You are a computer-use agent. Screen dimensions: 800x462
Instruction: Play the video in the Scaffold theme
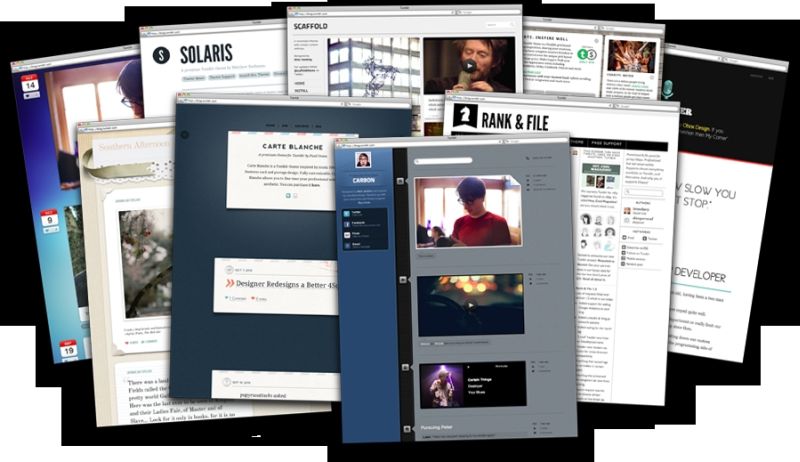coord(468,66)
